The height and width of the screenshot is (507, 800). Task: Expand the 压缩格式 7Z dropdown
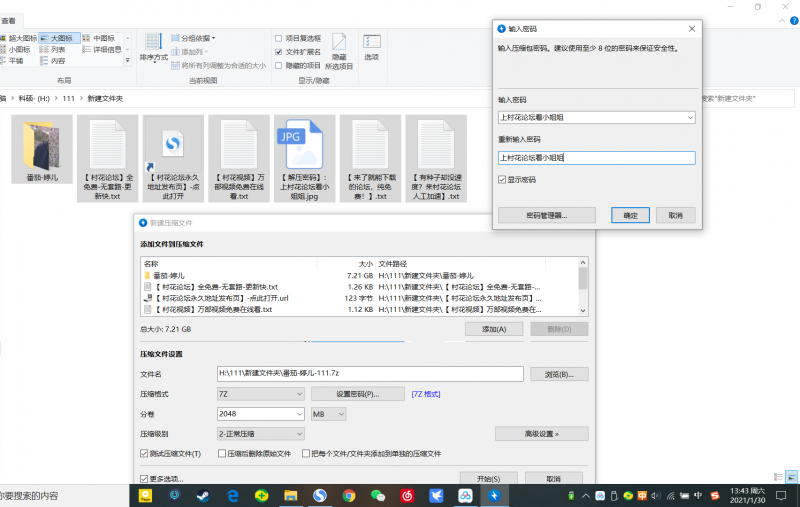tap(260, 394)
